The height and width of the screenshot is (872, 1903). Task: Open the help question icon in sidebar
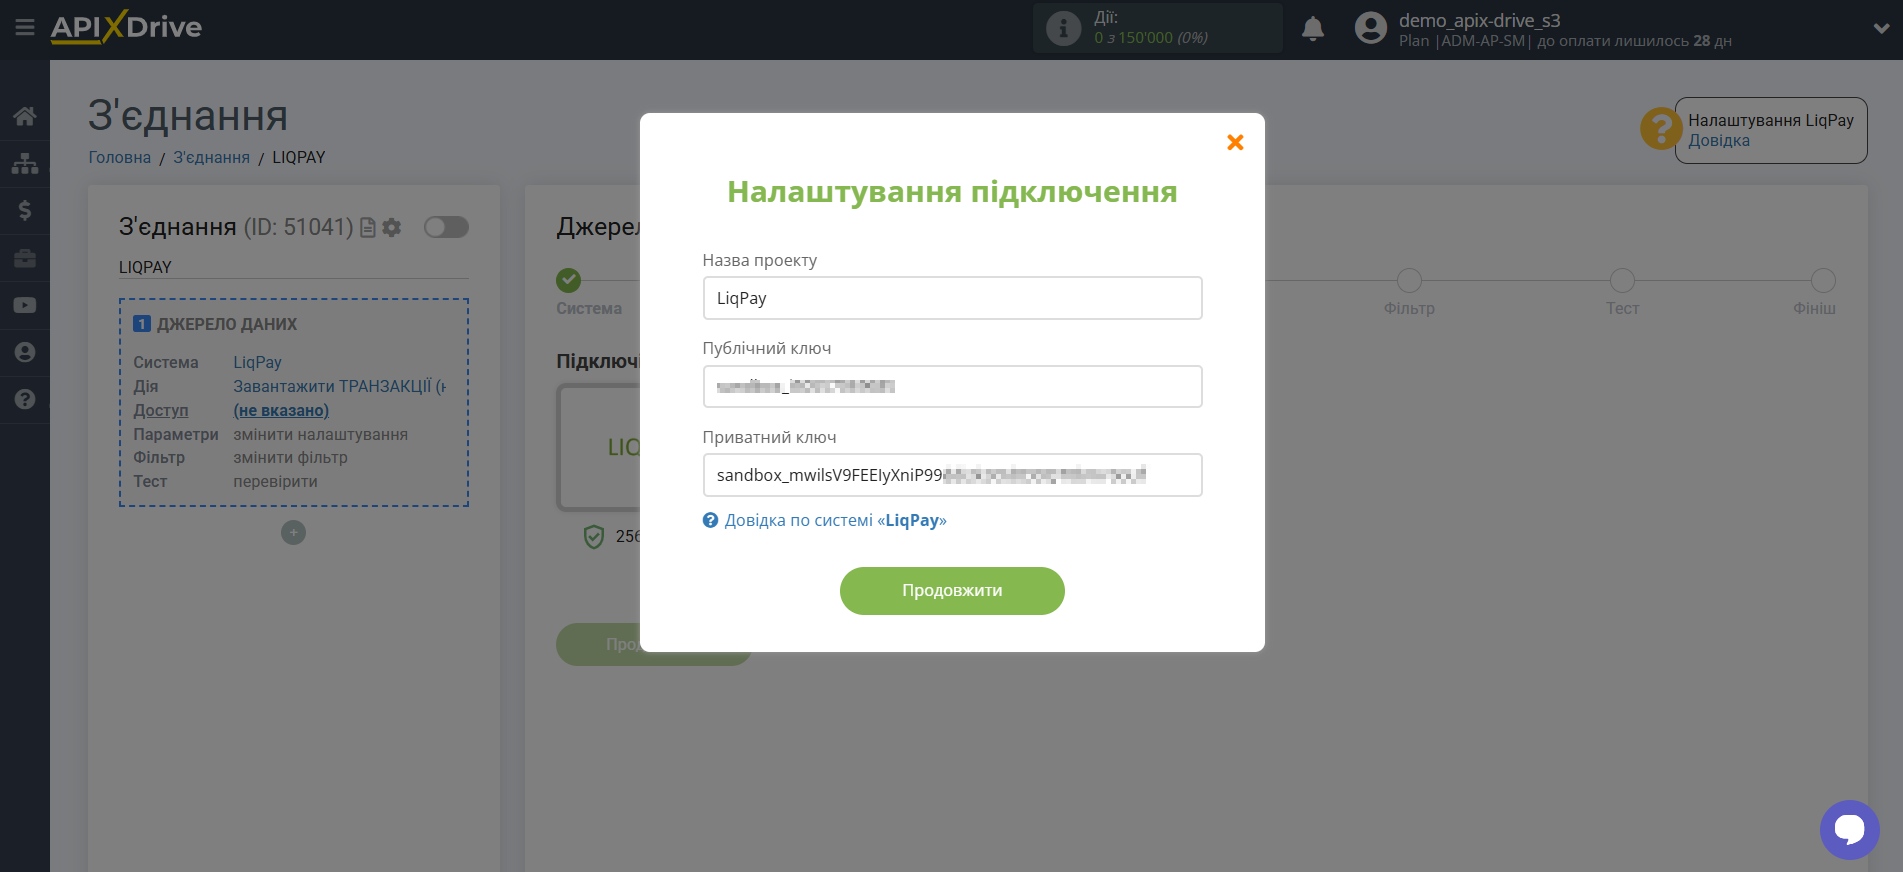click(x=25, y=399)
